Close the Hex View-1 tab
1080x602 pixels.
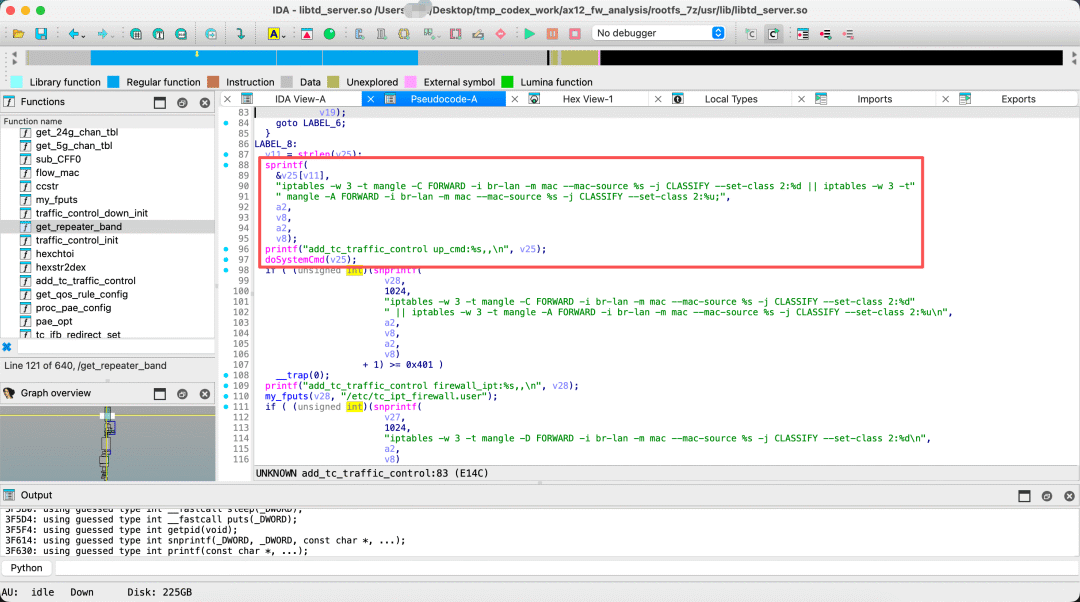click(515, 99)
